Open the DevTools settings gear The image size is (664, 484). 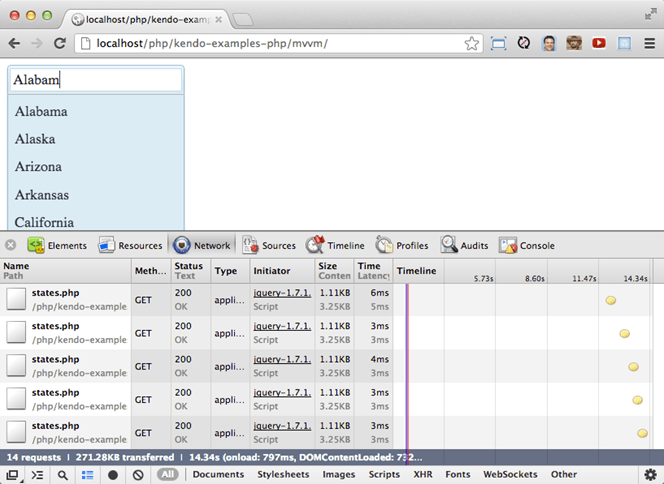click(x=650, y=475)
